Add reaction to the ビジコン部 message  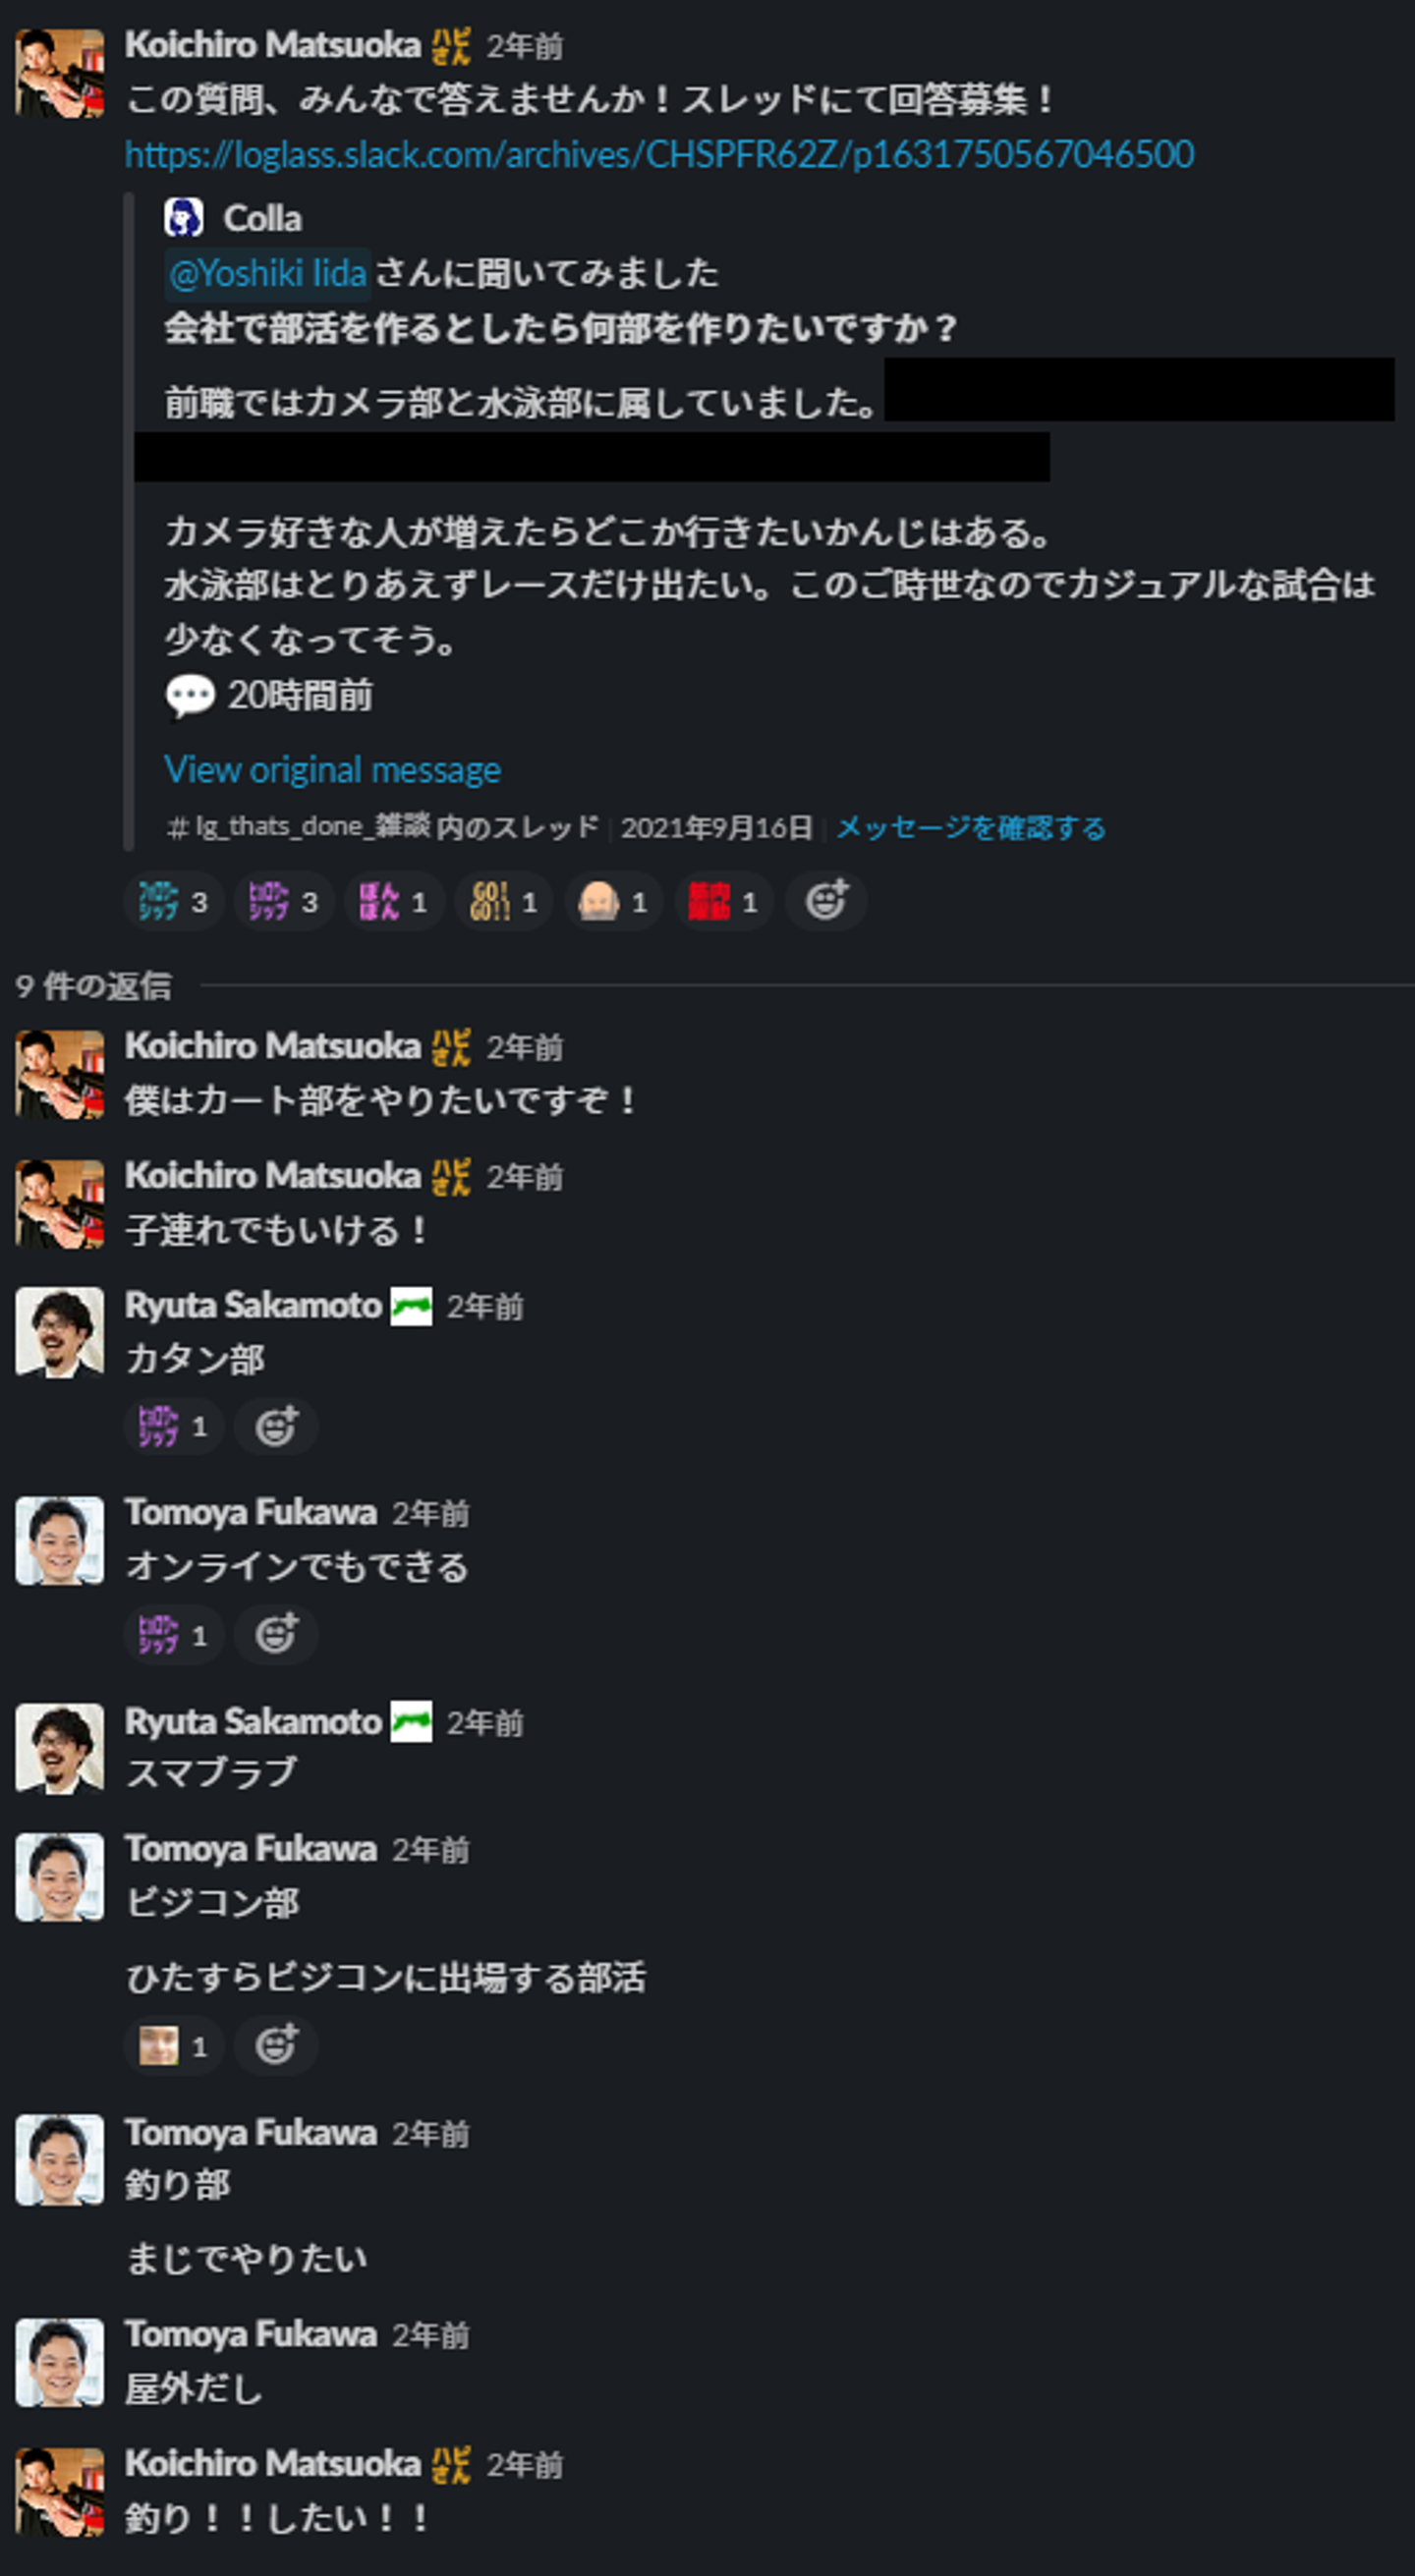click(276, 2045)
